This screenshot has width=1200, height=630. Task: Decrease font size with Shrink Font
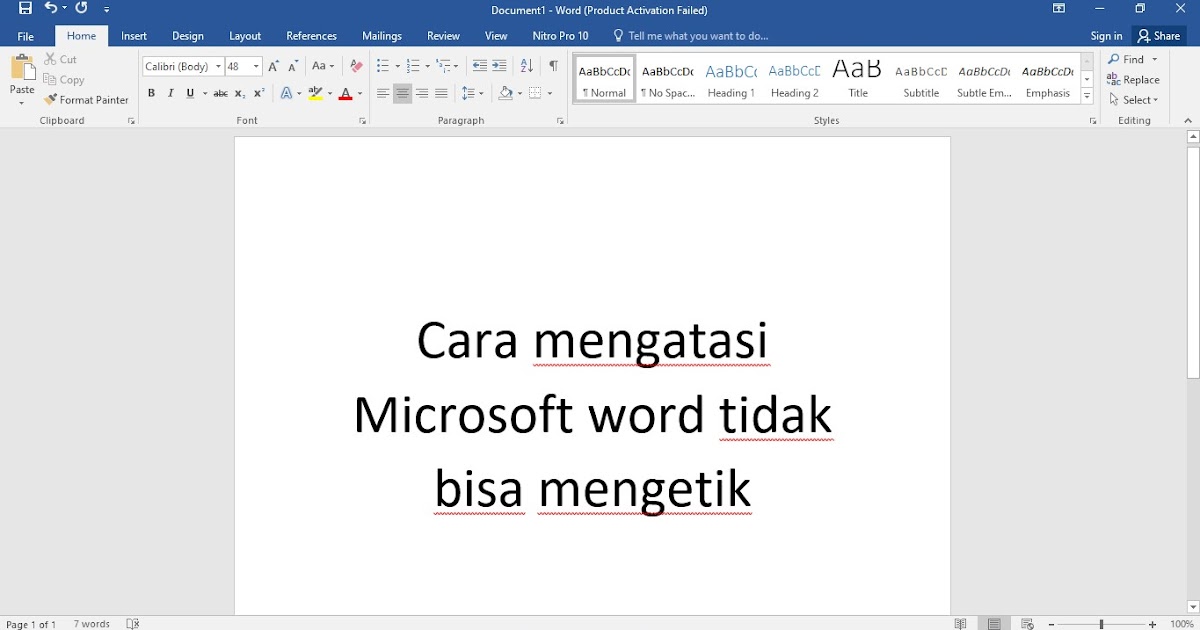293,66
